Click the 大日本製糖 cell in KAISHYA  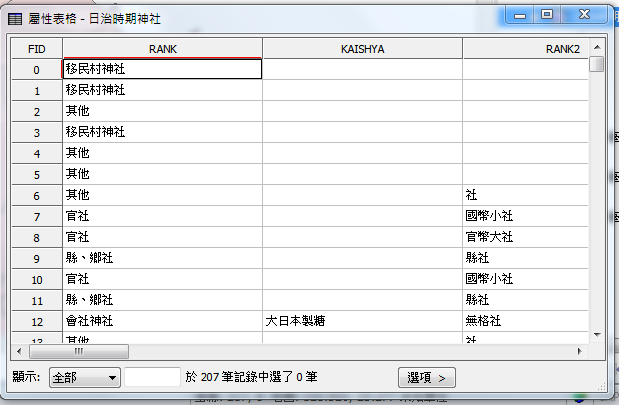pos(362,321)
